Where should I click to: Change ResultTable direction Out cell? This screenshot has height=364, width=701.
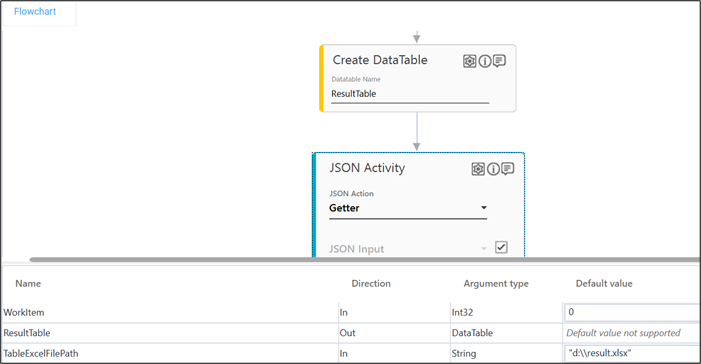[x=394, y=333]
